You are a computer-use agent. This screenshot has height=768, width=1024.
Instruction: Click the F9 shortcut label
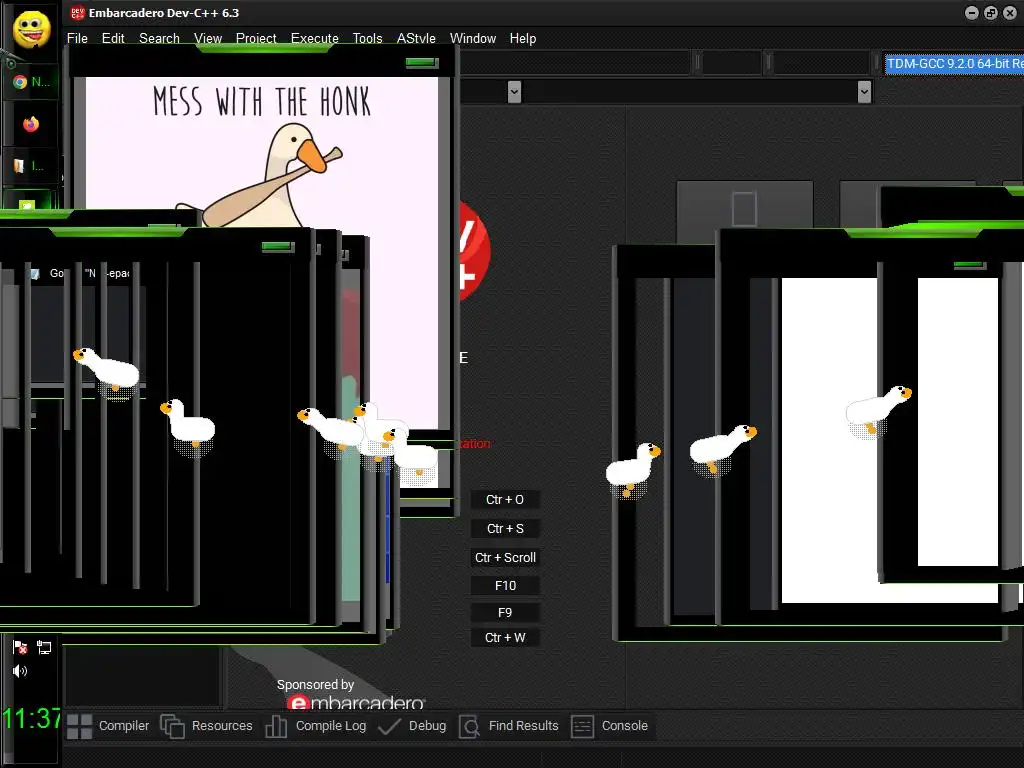(505, 613)
